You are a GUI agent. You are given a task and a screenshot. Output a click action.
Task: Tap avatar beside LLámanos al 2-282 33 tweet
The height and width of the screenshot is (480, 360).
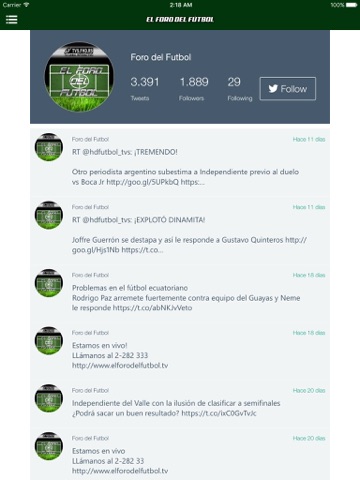coord(49,446)
